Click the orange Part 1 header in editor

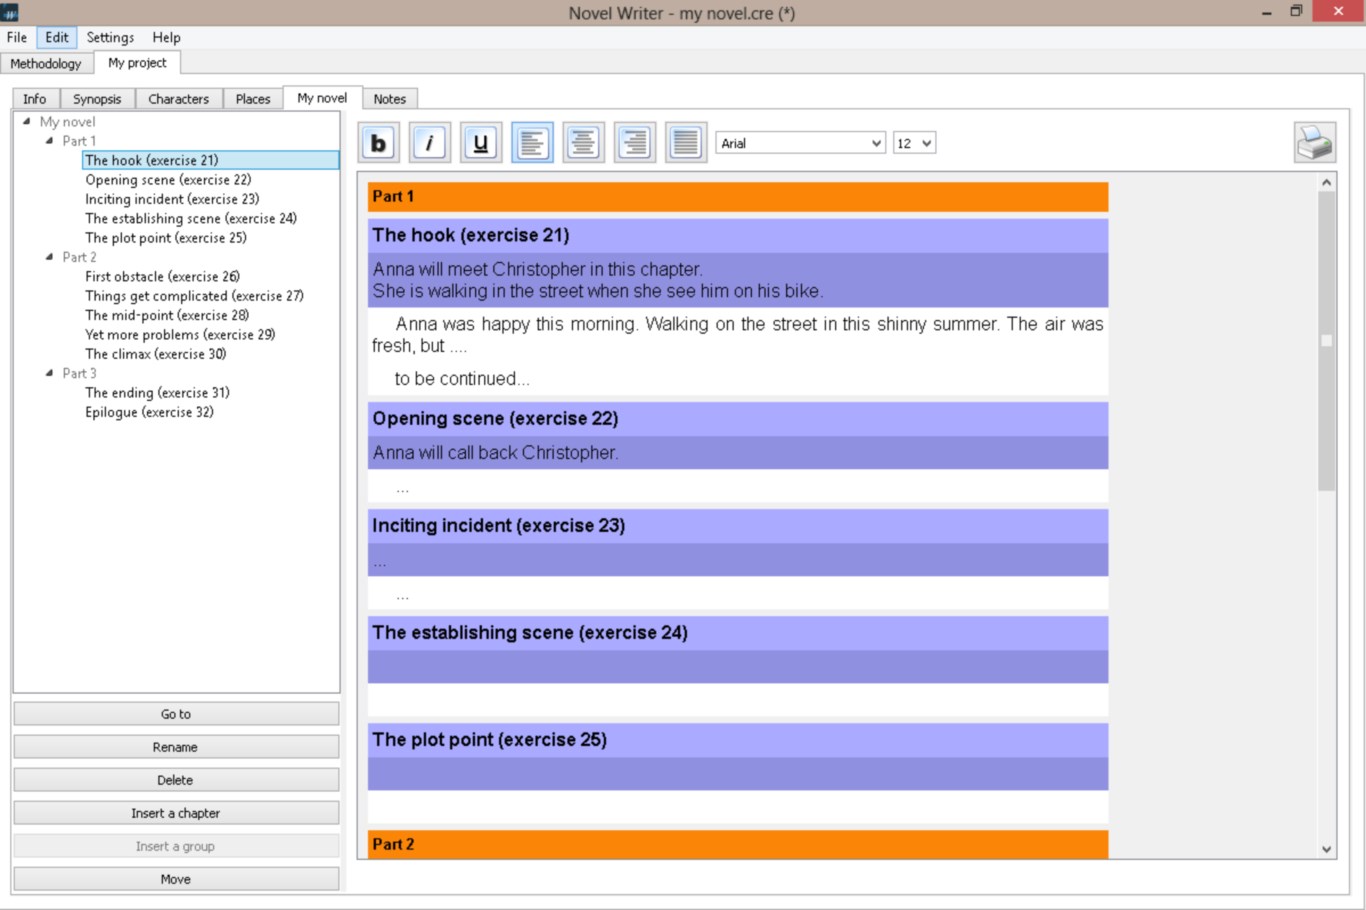[x=738, y=196]
